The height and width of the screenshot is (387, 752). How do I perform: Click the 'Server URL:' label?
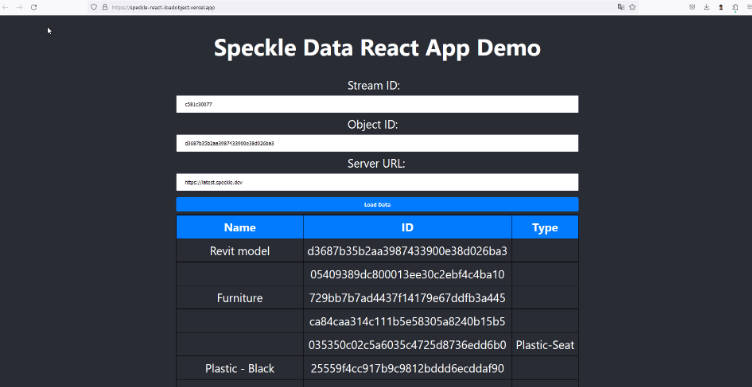click(x=376, y=164)
